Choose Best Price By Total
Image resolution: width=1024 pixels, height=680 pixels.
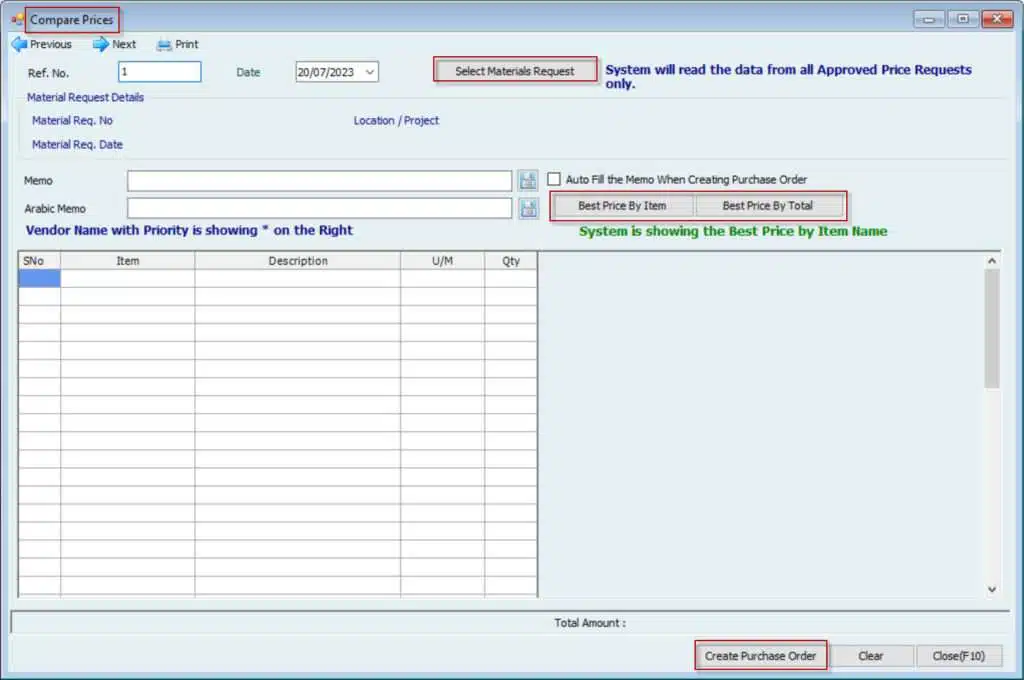click(x=767, y=206)
